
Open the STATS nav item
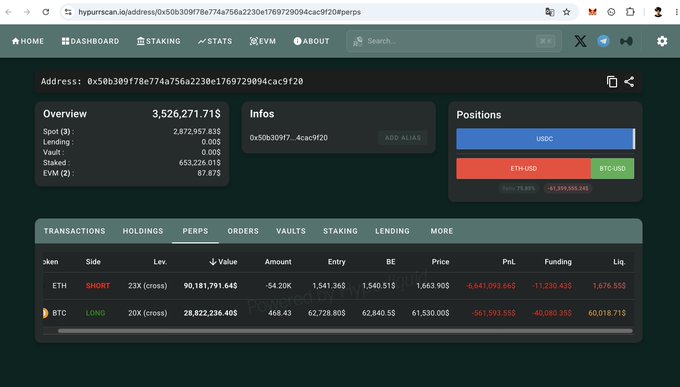215,41
